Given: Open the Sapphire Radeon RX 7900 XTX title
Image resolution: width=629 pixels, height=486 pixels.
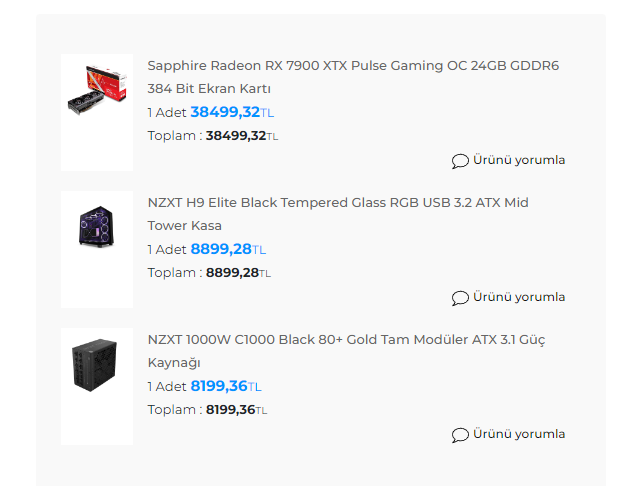Looking at the screenshot, I should point(353,66).
